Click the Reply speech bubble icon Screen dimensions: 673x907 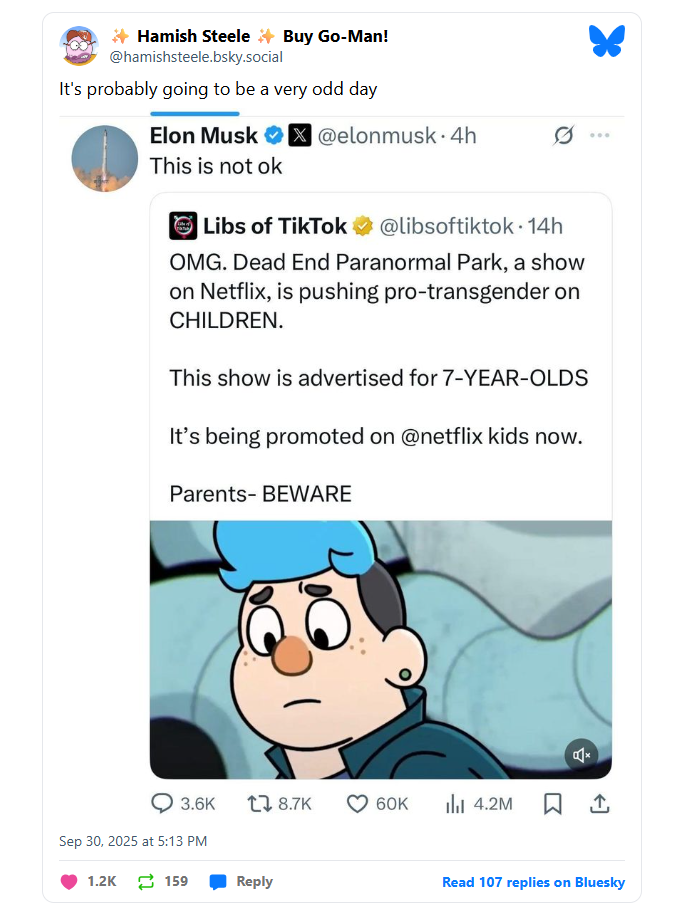[x=218, y=881]
